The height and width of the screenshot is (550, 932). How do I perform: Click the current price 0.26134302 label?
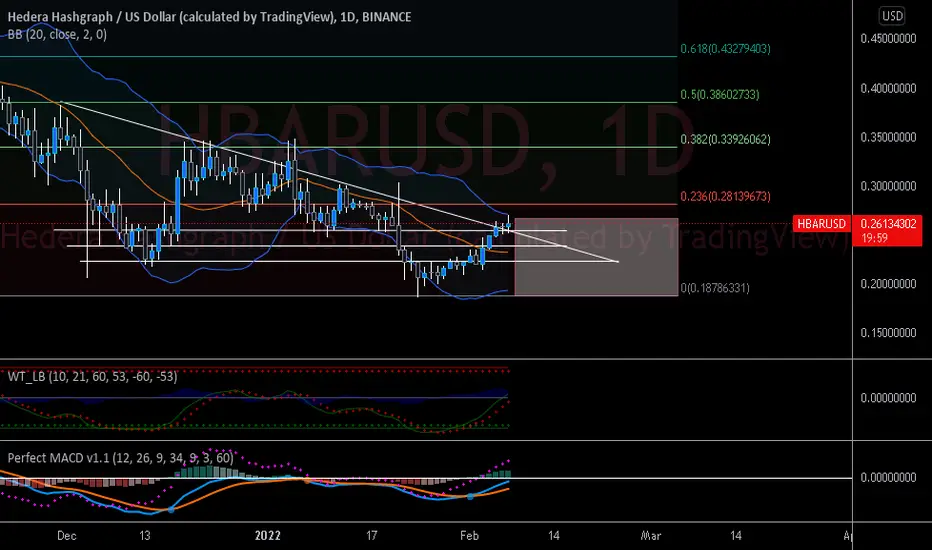click(x=888, y=224)
